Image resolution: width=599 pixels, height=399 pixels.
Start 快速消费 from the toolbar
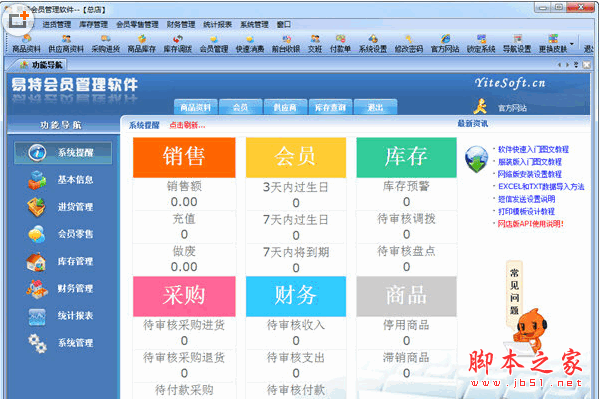coord(250,44)
